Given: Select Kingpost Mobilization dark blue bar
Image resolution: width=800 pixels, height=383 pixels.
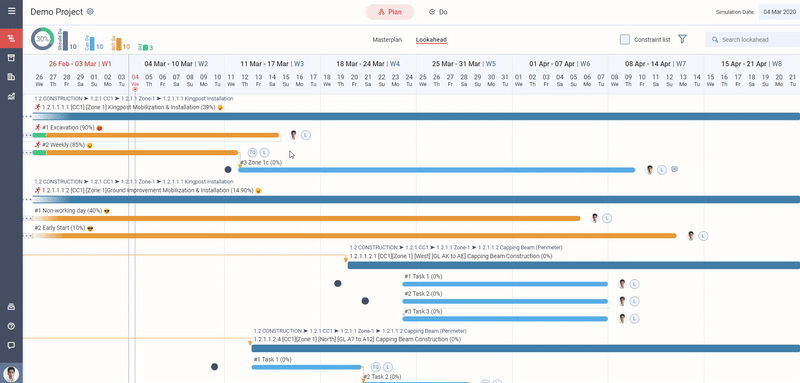Looking at the screenshot, I should point(416,116).
